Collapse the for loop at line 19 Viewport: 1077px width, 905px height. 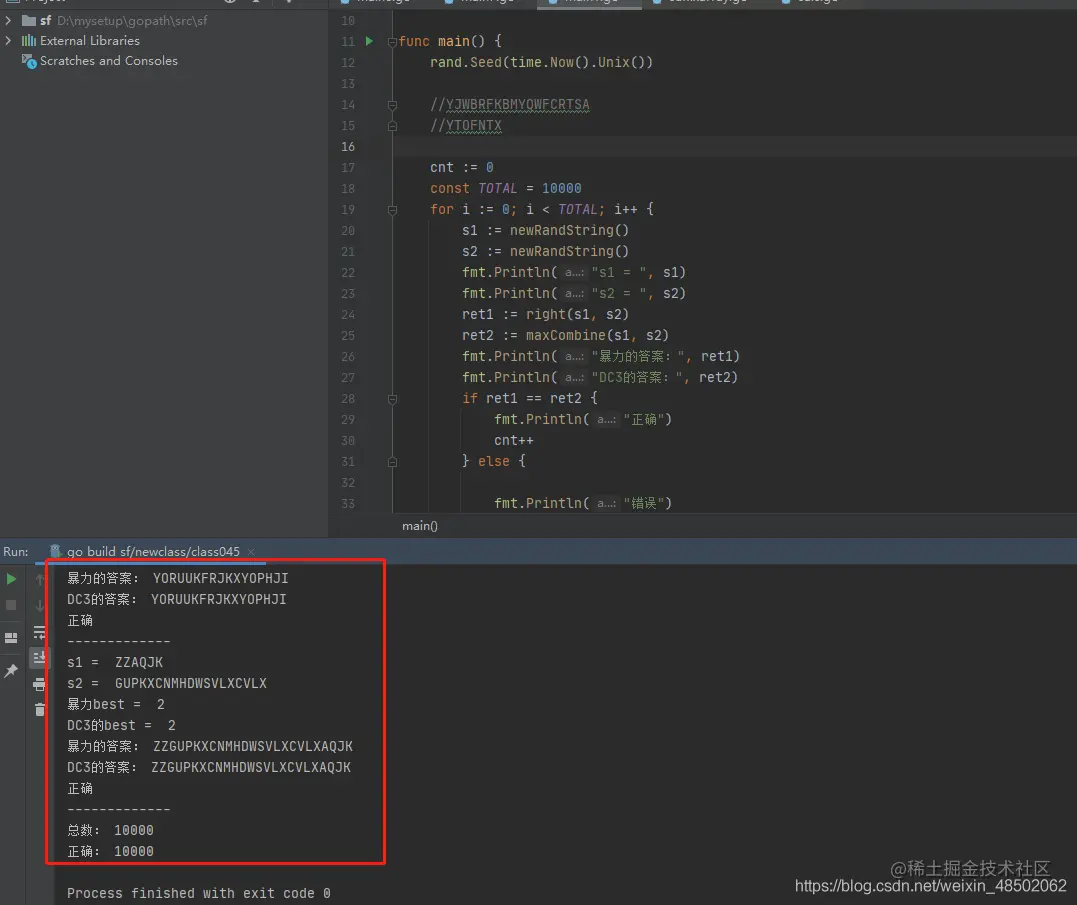[x=392, y=210]
